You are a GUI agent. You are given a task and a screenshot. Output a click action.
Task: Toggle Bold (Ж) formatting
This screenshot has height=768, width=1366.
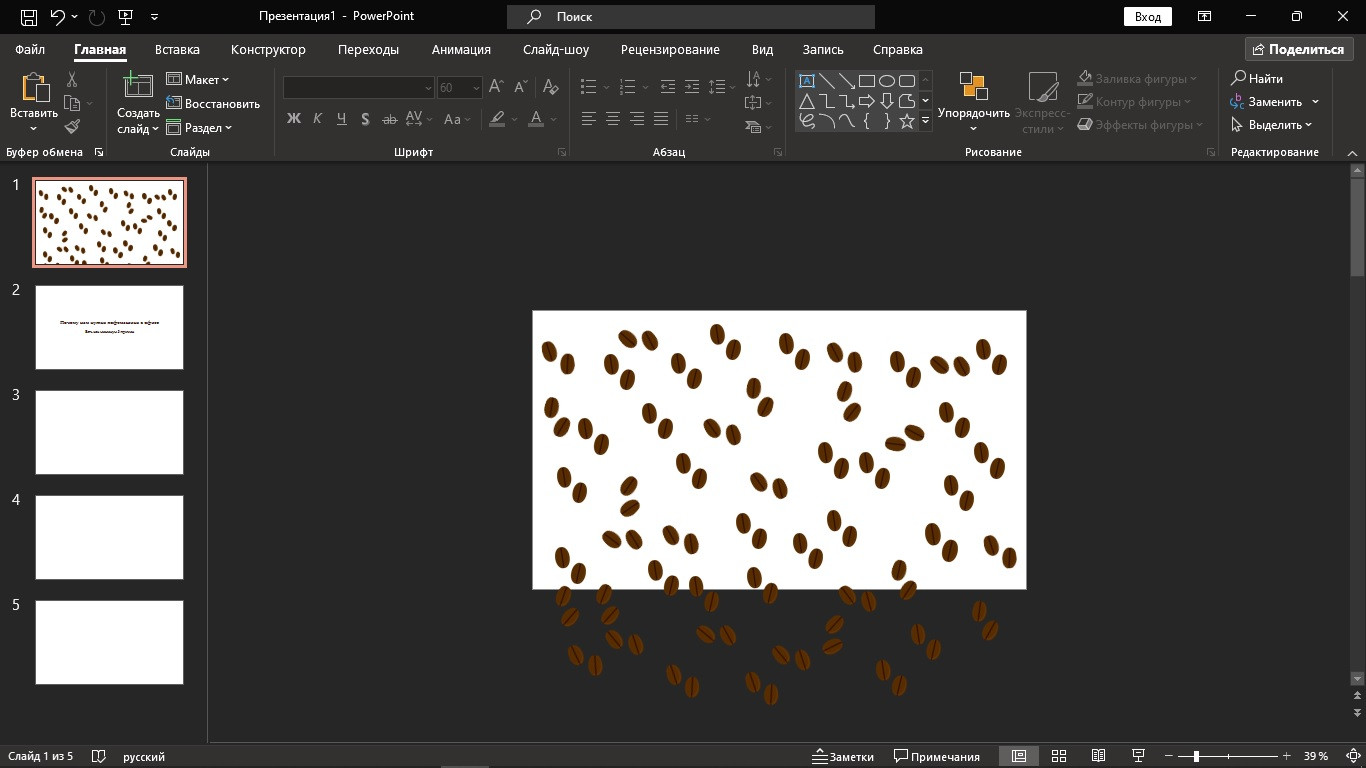coord(293,119)
